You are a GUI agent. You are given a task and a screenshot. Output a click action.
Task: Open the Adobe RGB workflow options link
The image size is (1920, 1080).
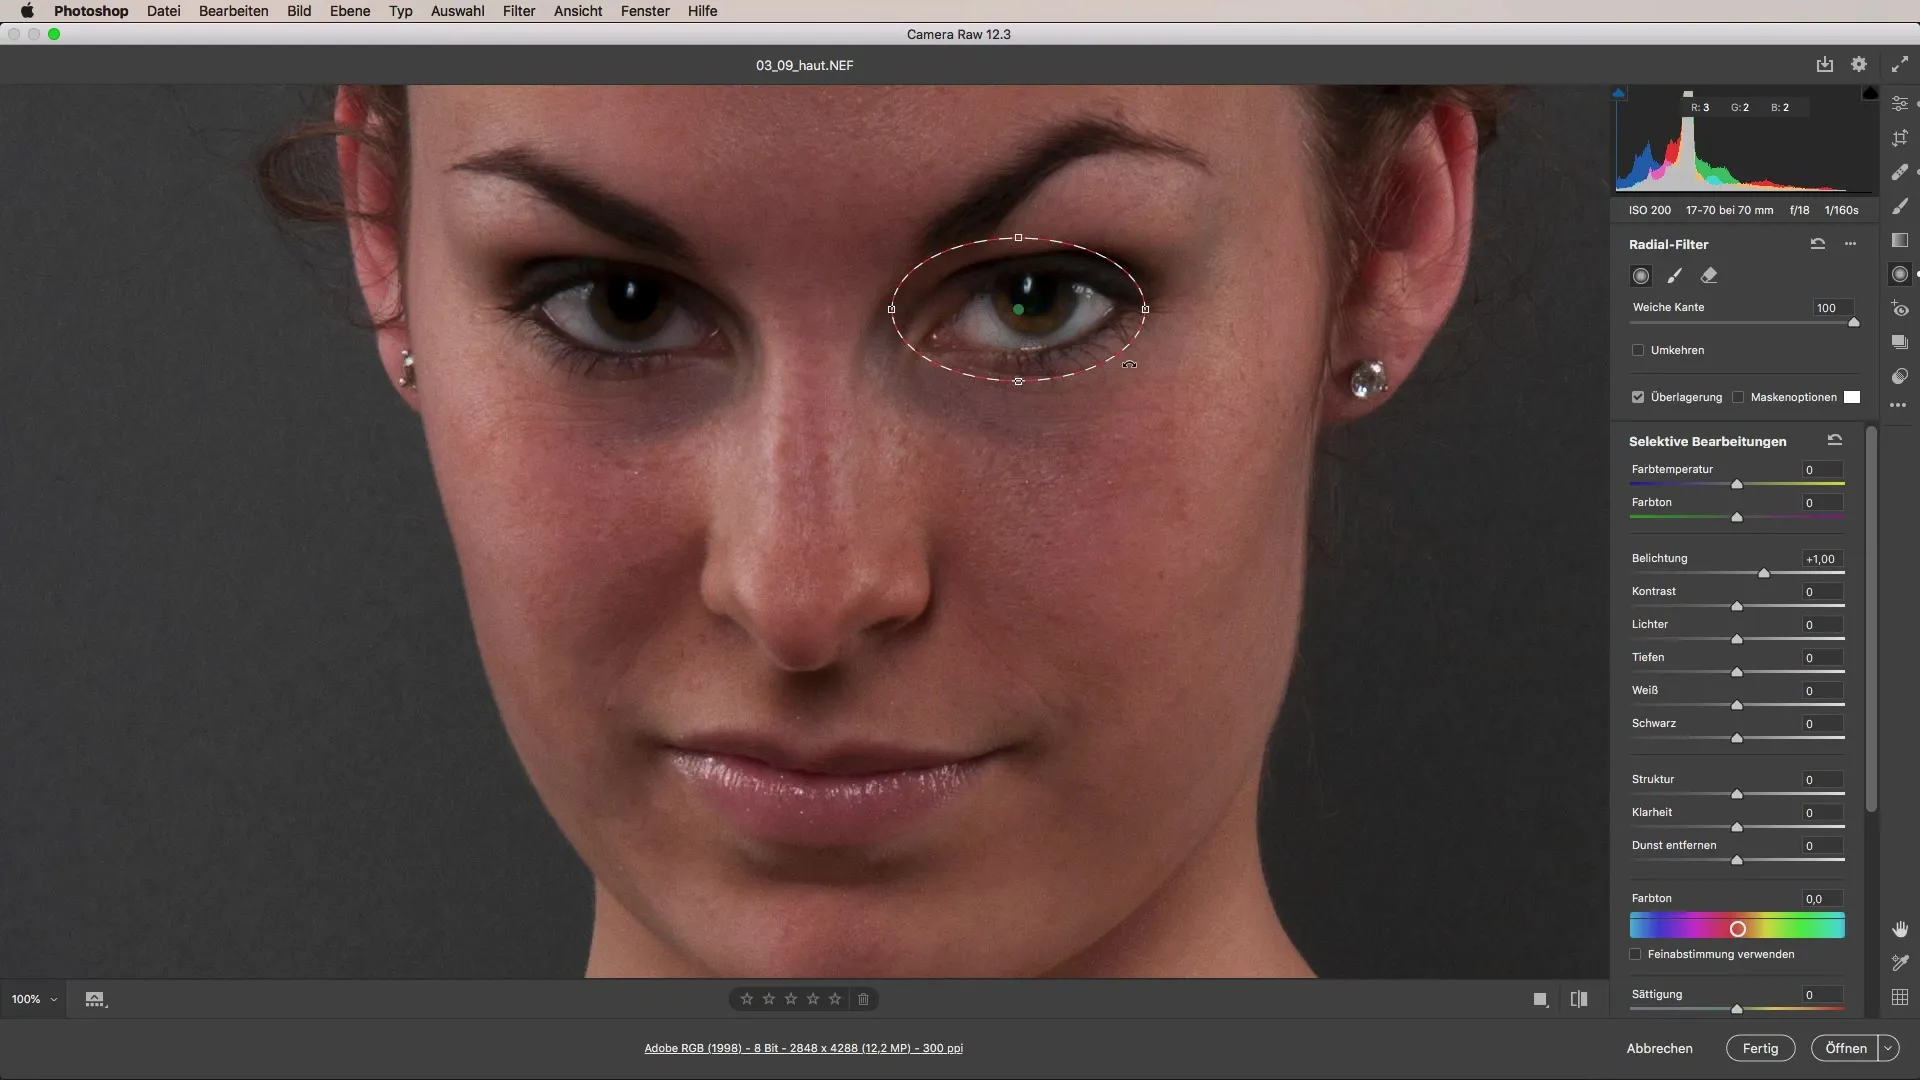pos(803,1048)
